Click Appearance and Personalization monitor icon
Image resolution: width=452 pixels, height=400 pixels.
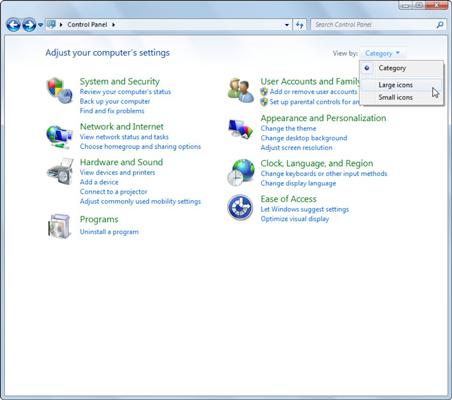pos(240,129)
